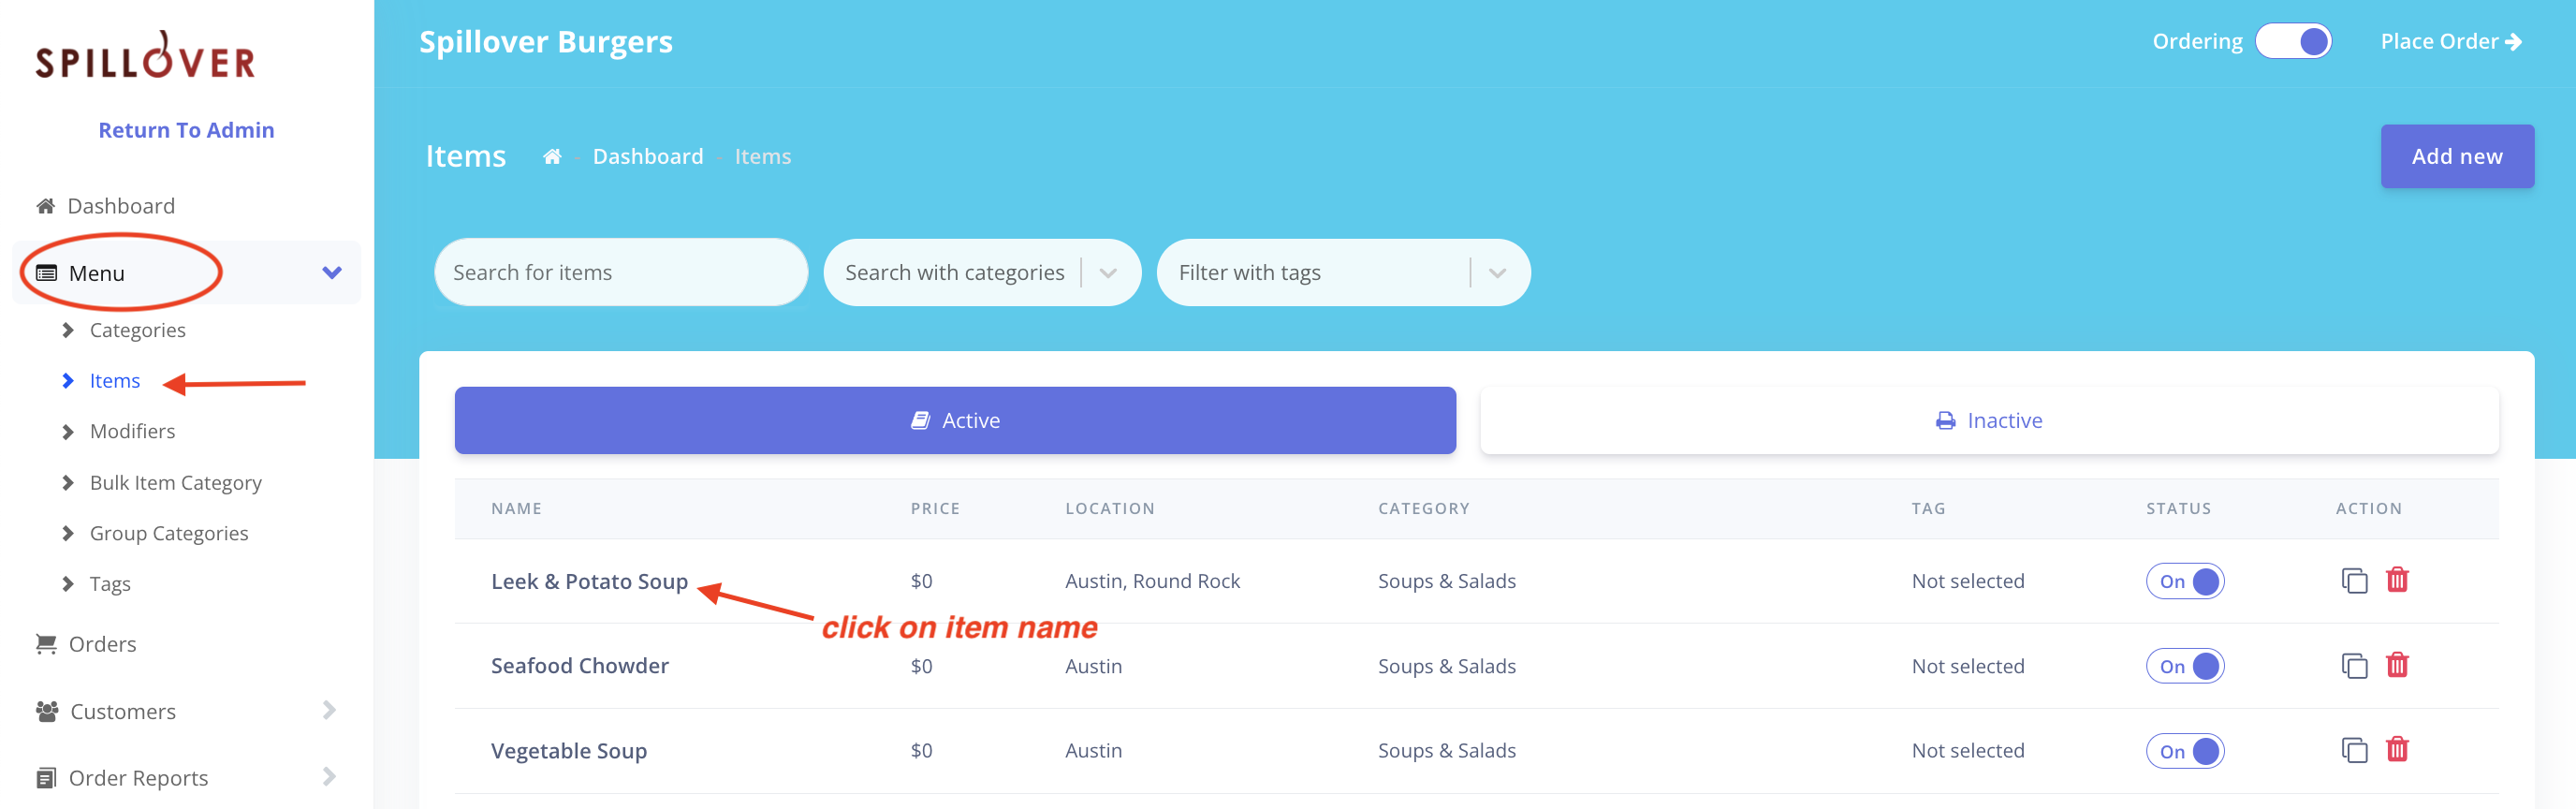Click the CATEGORY column header
Image resolution: width=2576 pixels, height=809 pixels.
click(1424, 509)
